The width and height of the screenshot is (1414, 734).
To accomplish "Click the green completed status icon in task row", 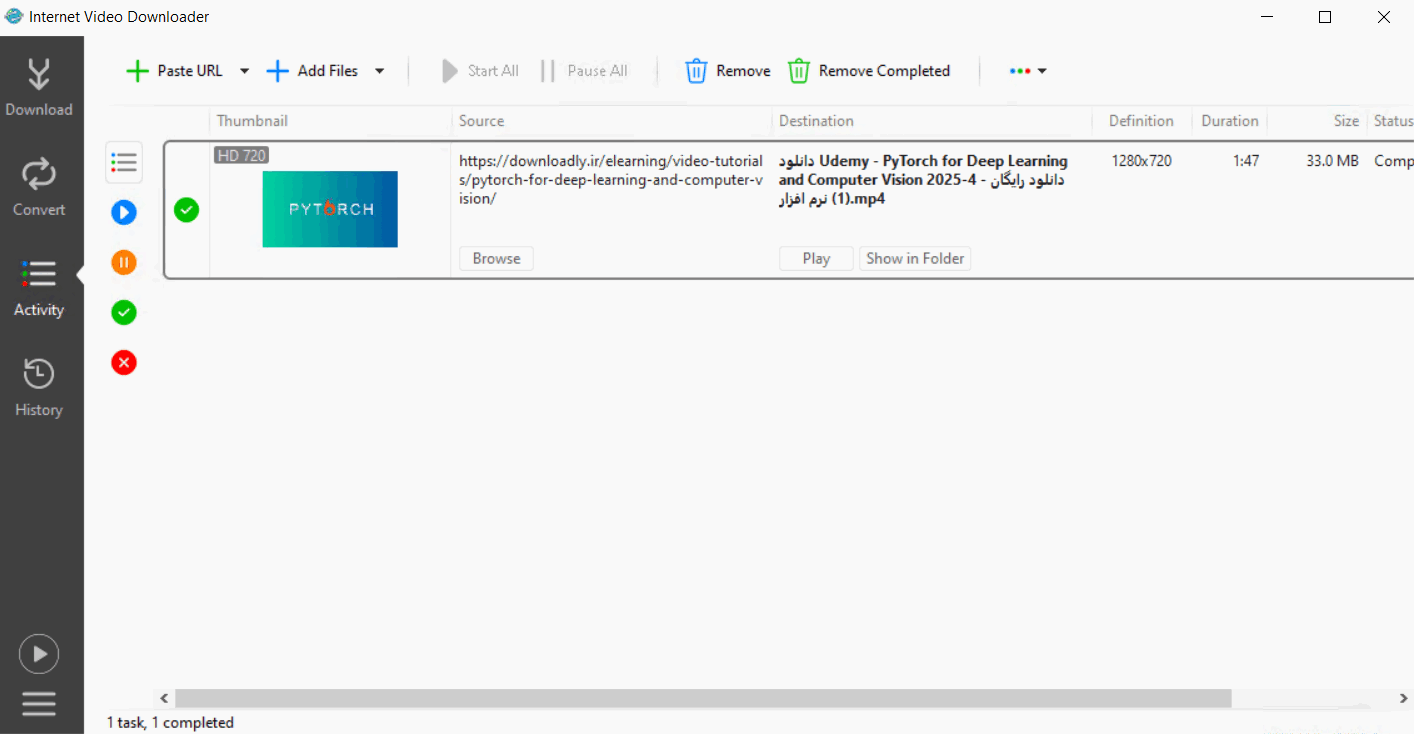I will pos(186,210).
